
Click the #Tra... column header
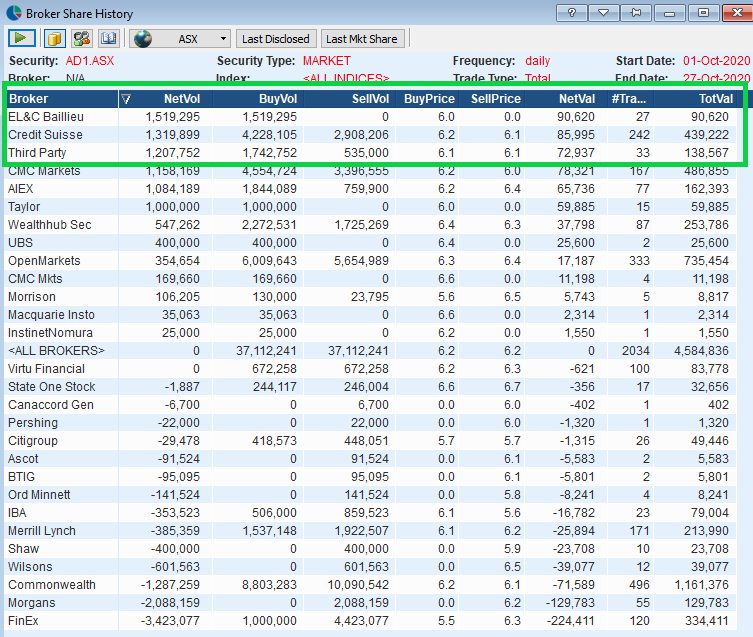[x=629, y=99]
